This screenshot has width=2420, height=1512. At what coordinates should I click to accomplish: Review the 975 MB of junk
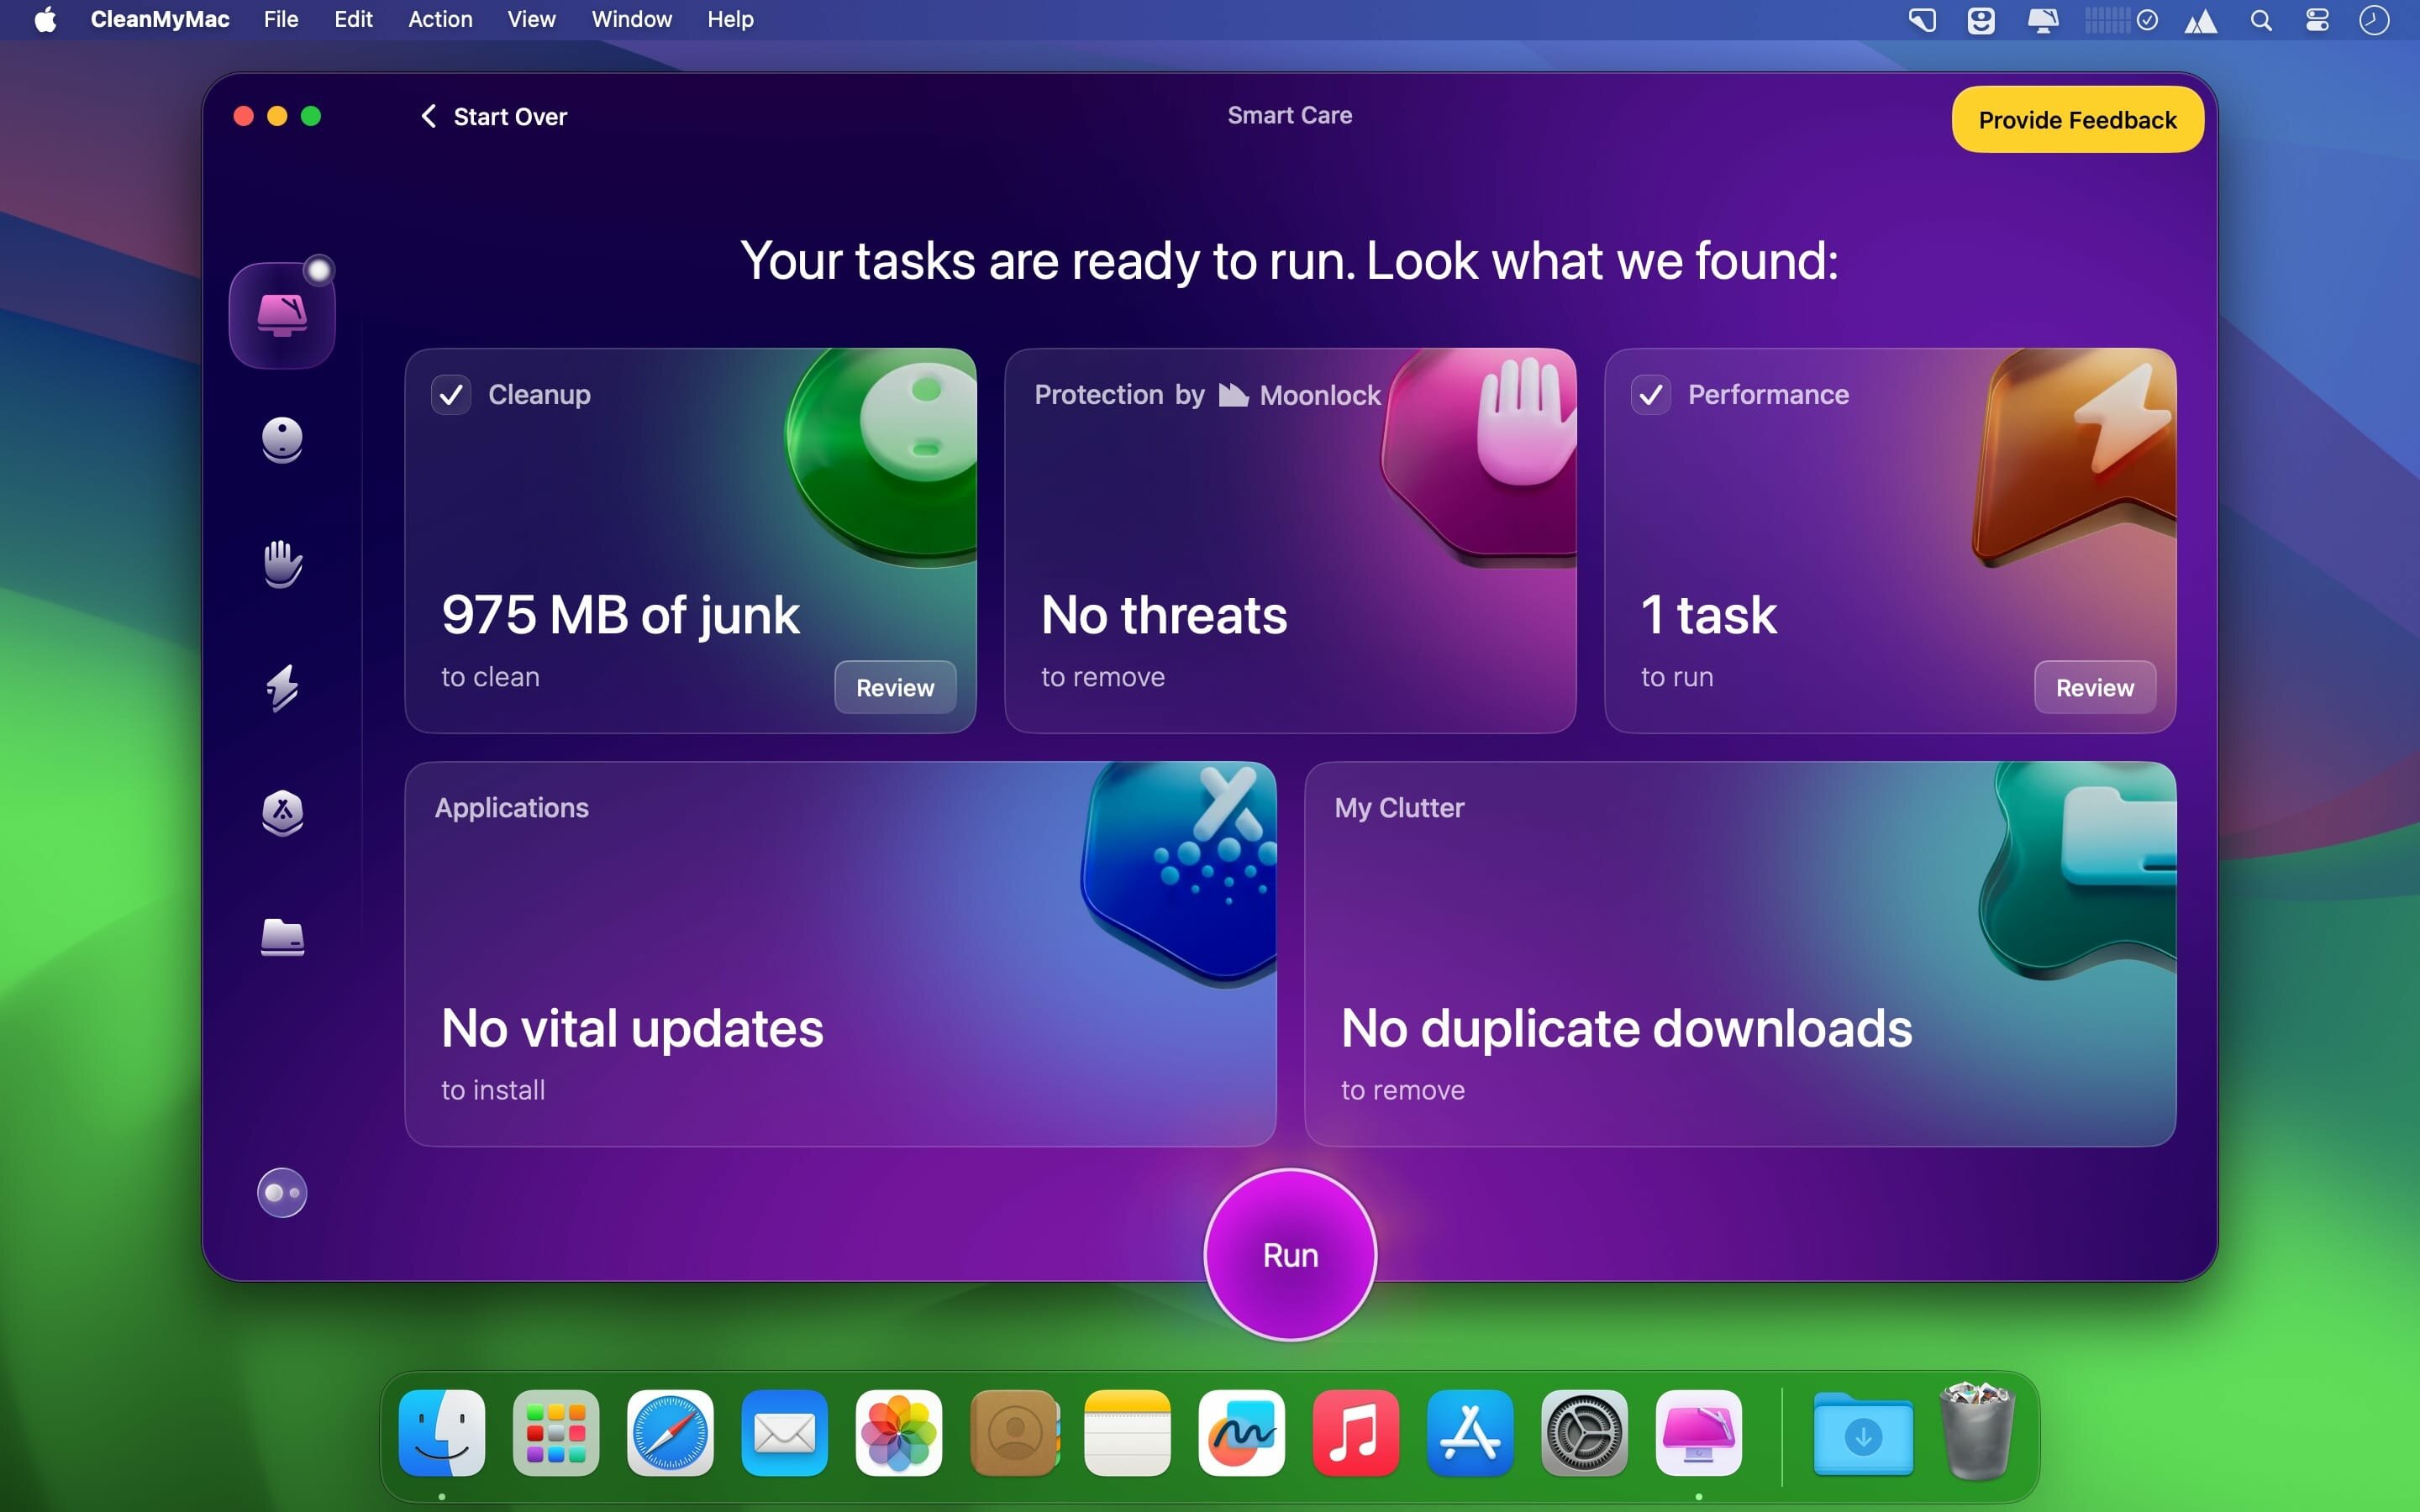[895, 687]
